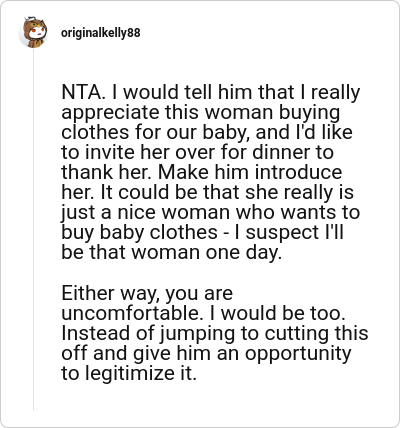Click the line "Instead of jumping to cutting this"
Image resolution: width=400 pixels, height=428 pixels.
click(x=215, y=333)
